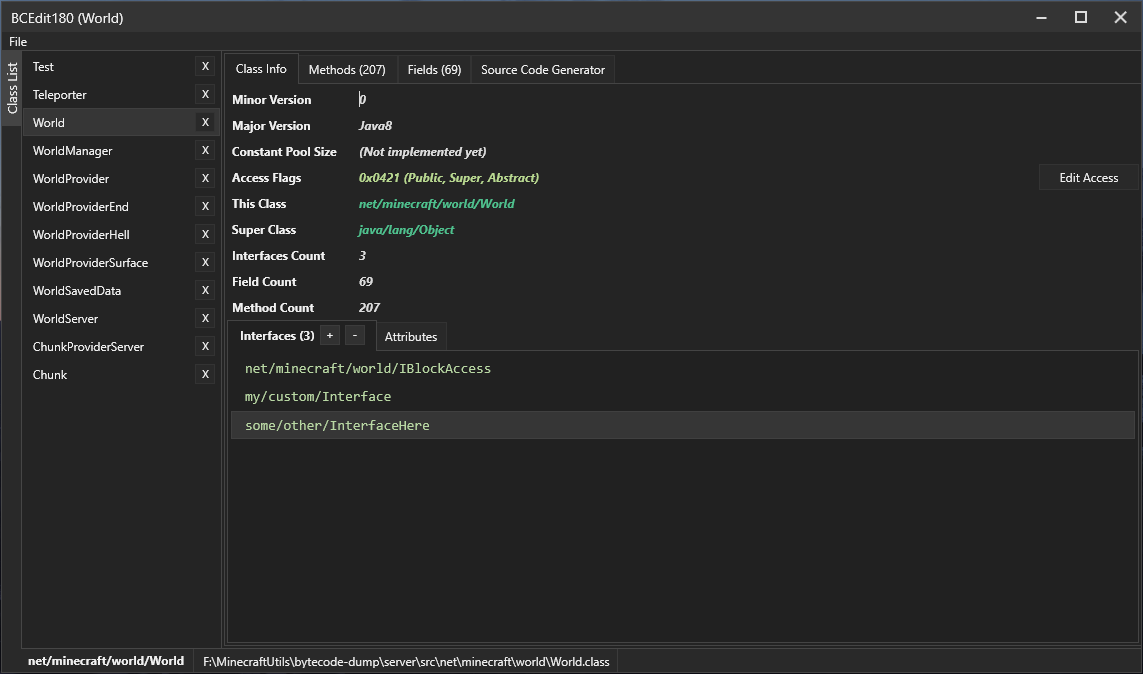Close the Test class entry
Viewport: 1143px width, 674px height.
(205, 66)
